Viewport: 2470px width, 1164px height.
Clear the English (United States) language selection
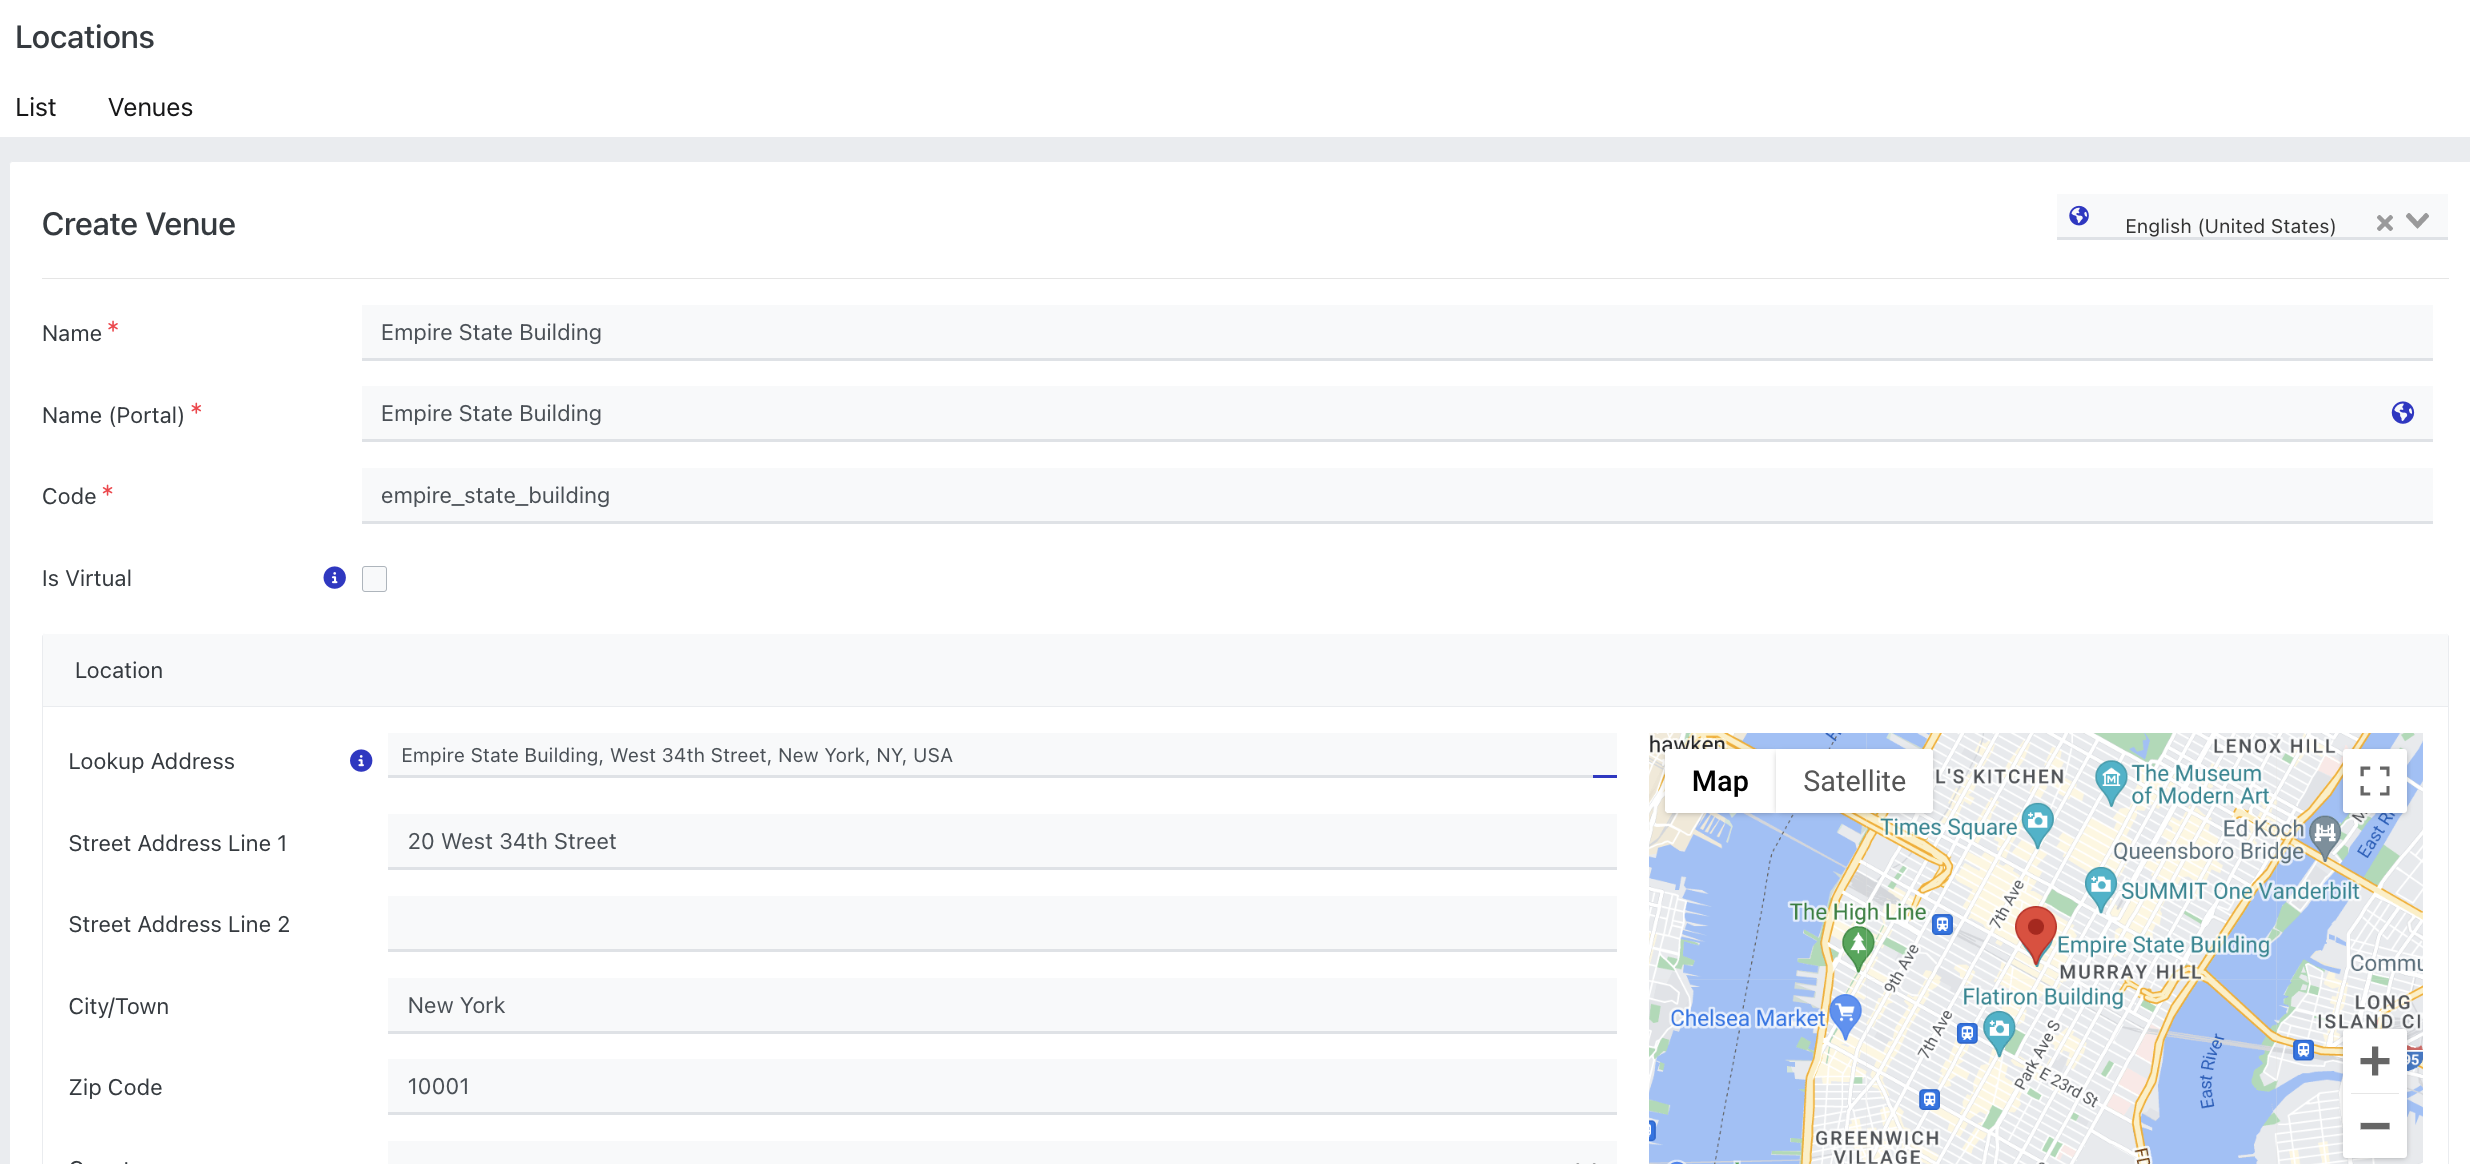point(2385,223)
